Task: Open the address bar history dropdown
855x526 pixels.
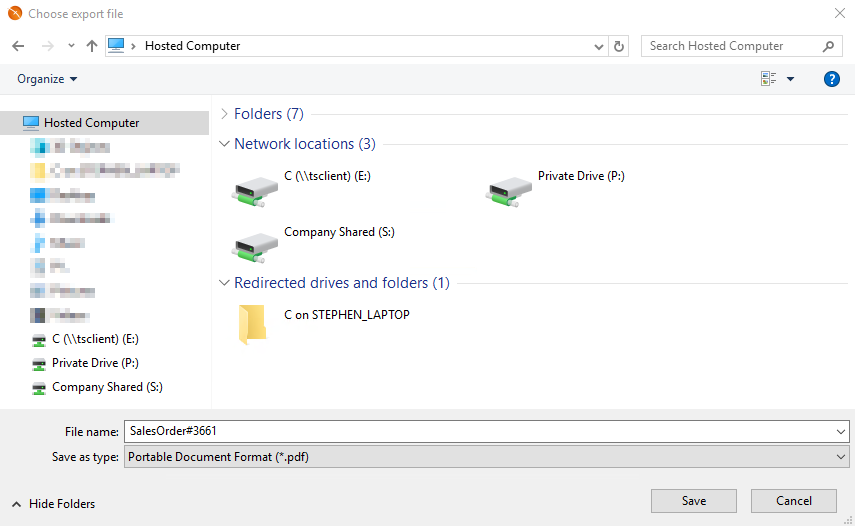Action: tap(598, 46)
